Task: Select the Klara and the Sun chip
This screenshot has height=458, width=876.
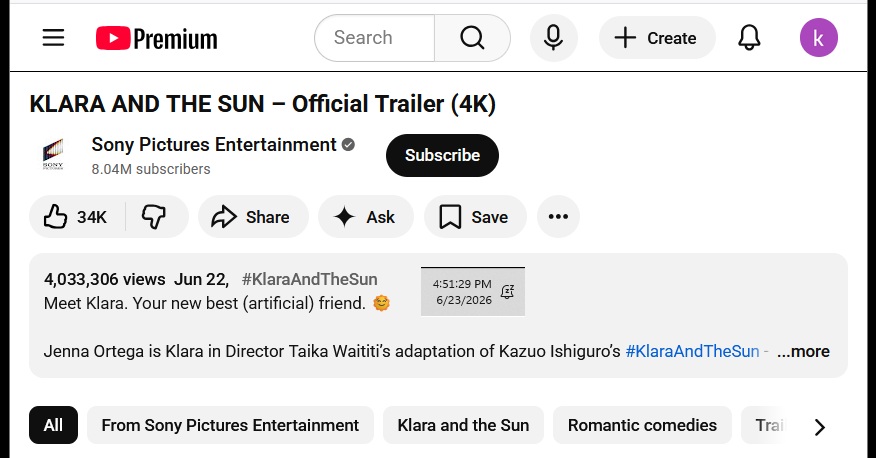Action: [x=463, y=425]
